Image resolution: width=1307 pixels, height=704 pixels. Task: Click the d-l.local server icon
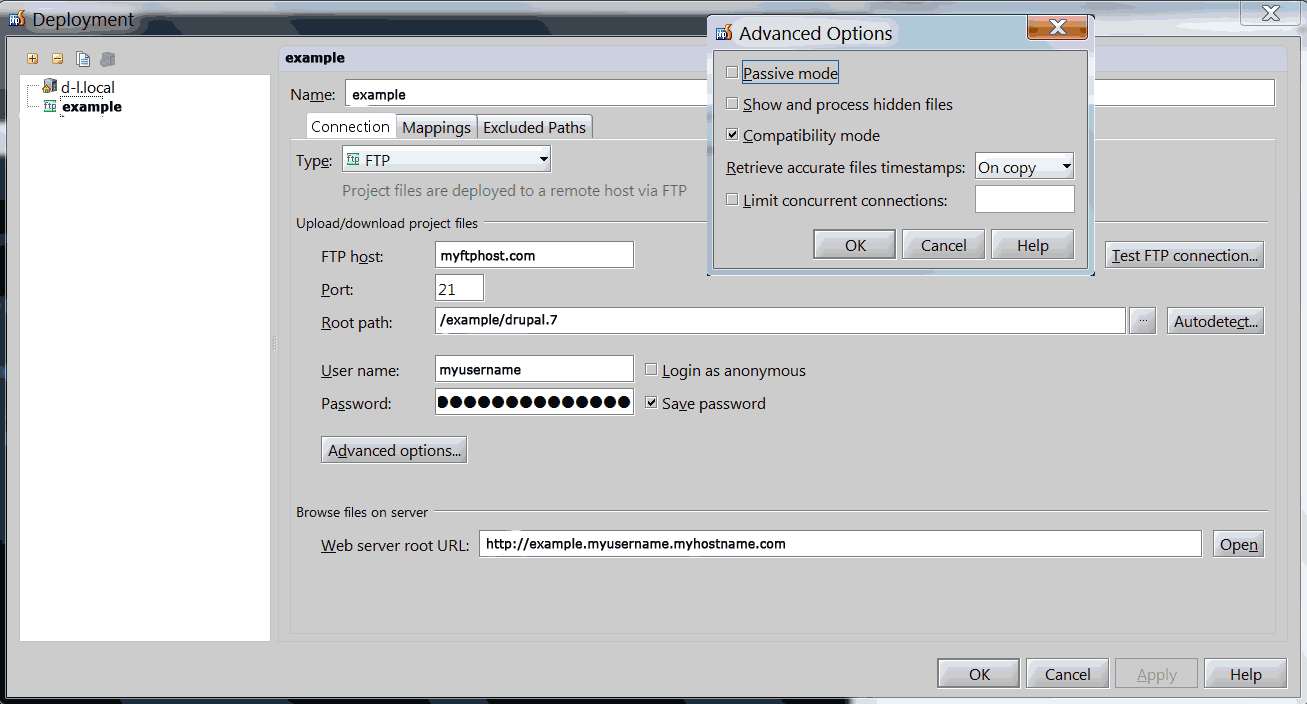(x=49, y=87)
